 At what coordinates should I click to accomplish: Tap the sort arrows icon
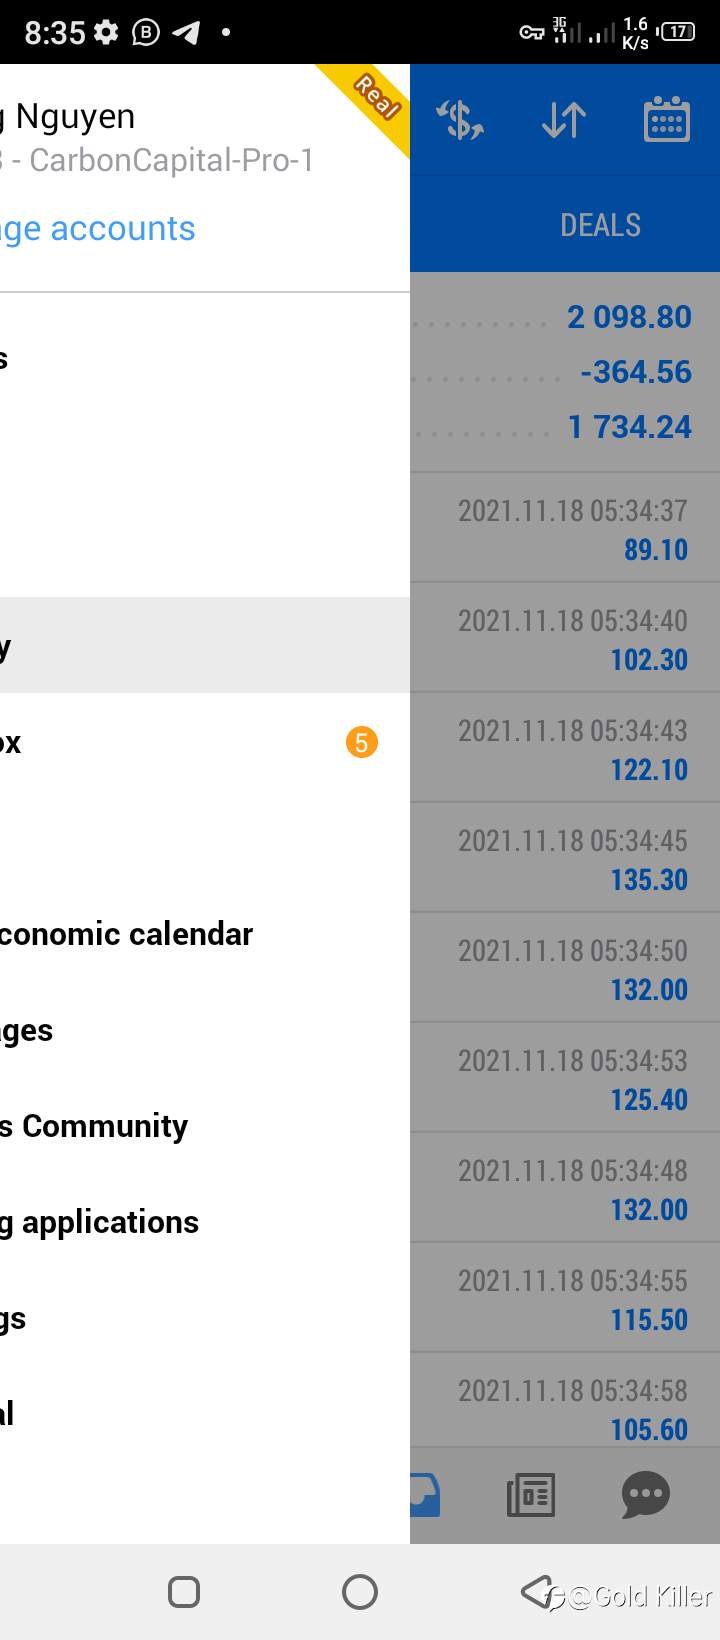coord(564,121)
